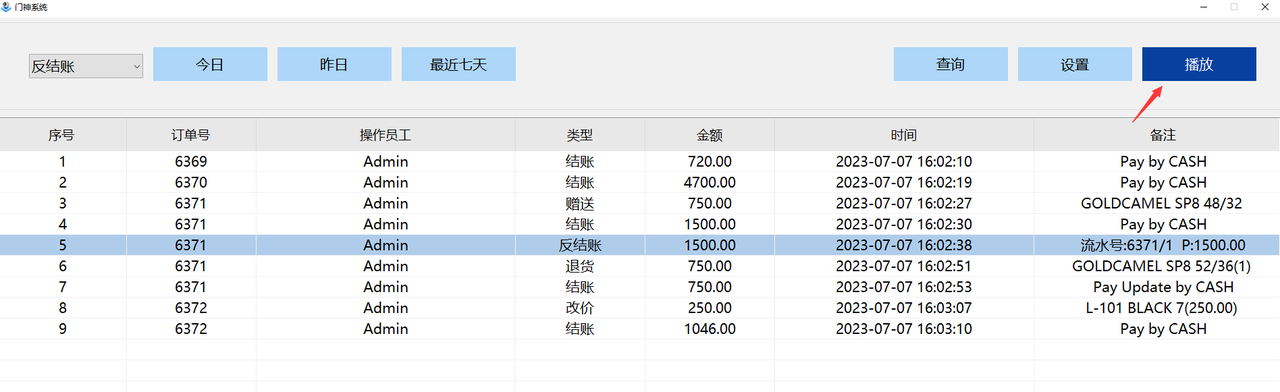This screenshot has height=392, width=1280.
Task: Show records from 昨日
Action: (334, 64)
